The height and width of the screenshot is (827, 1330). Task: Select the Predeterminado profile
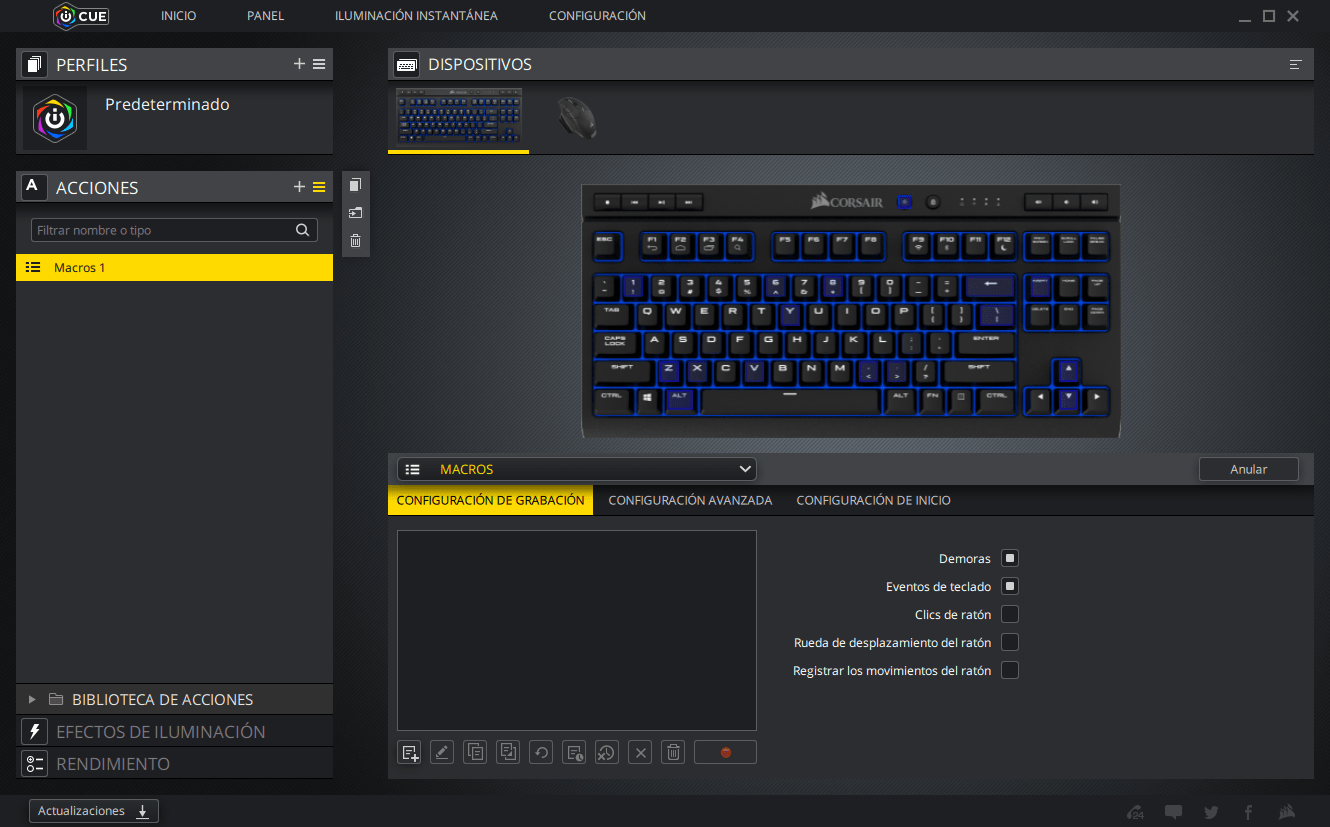pos(174,118)
